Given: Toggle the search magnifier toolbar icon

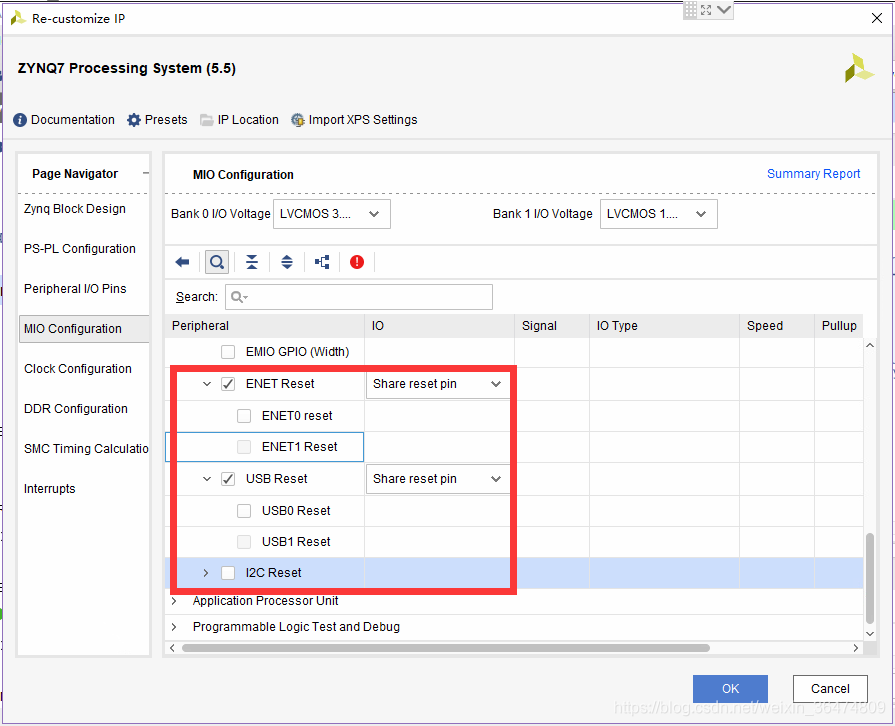Looking at the screenshot, I should (217, 262).
